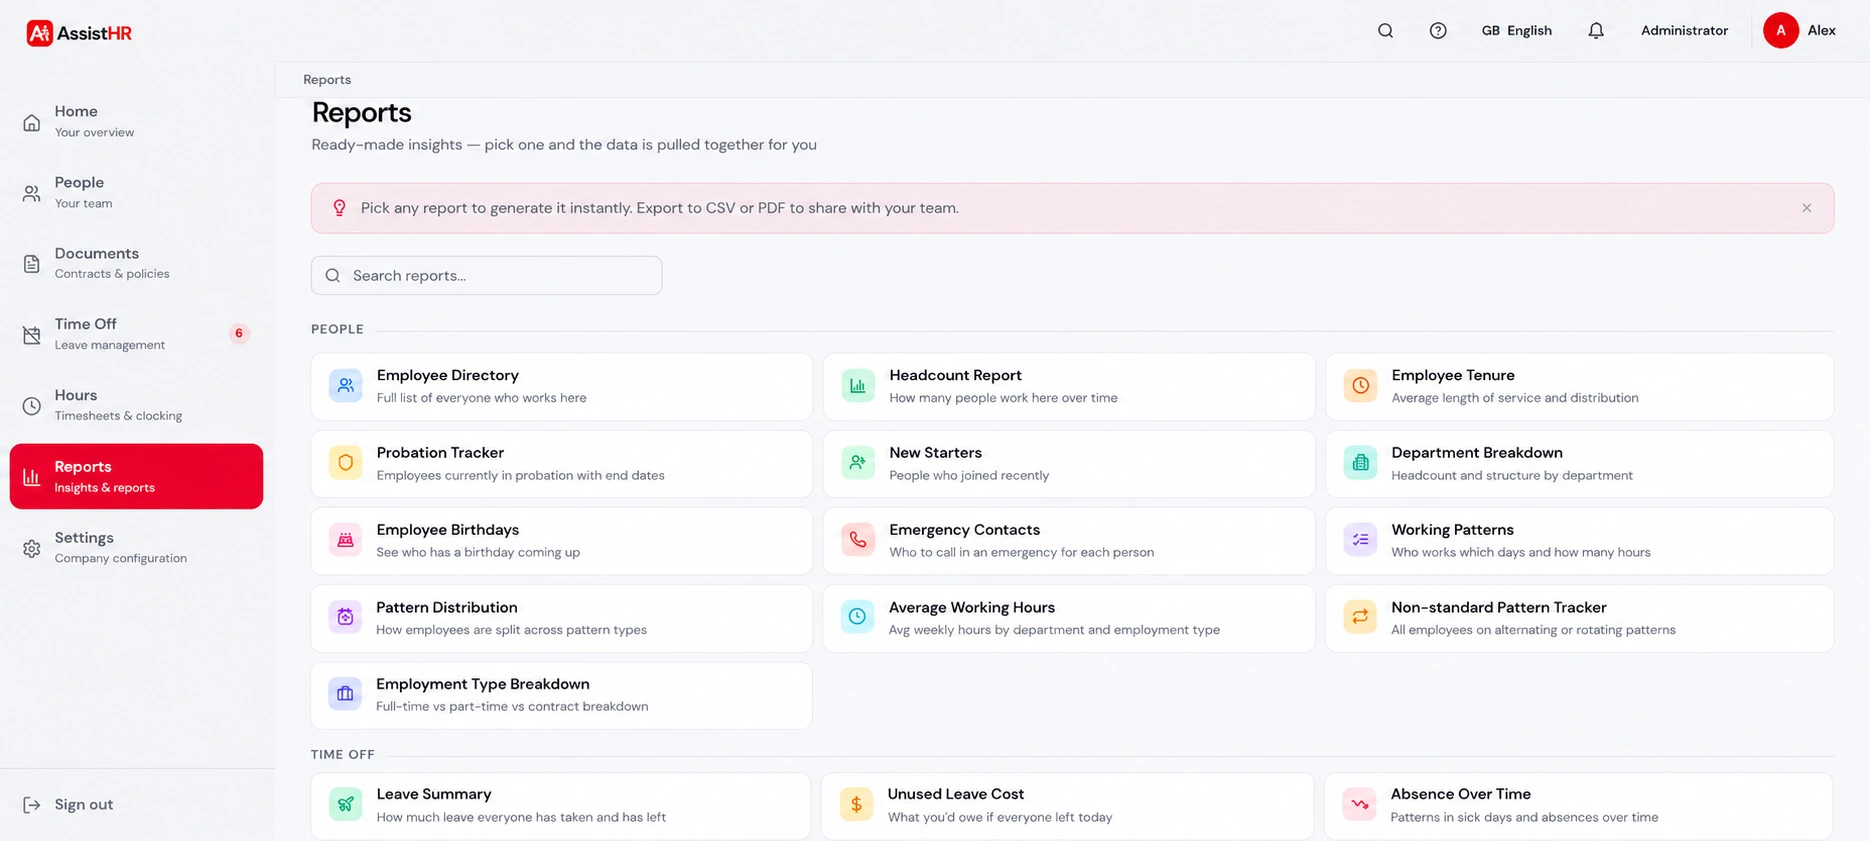The image size is (1870, 841).
Task: Go to Home in the sidebar
Action: point(137,121)
